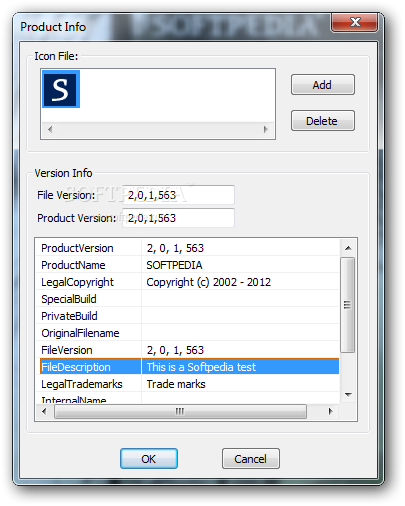Select the highlighted FileDescription row
The image size is (405, 506).
[188, 367]
